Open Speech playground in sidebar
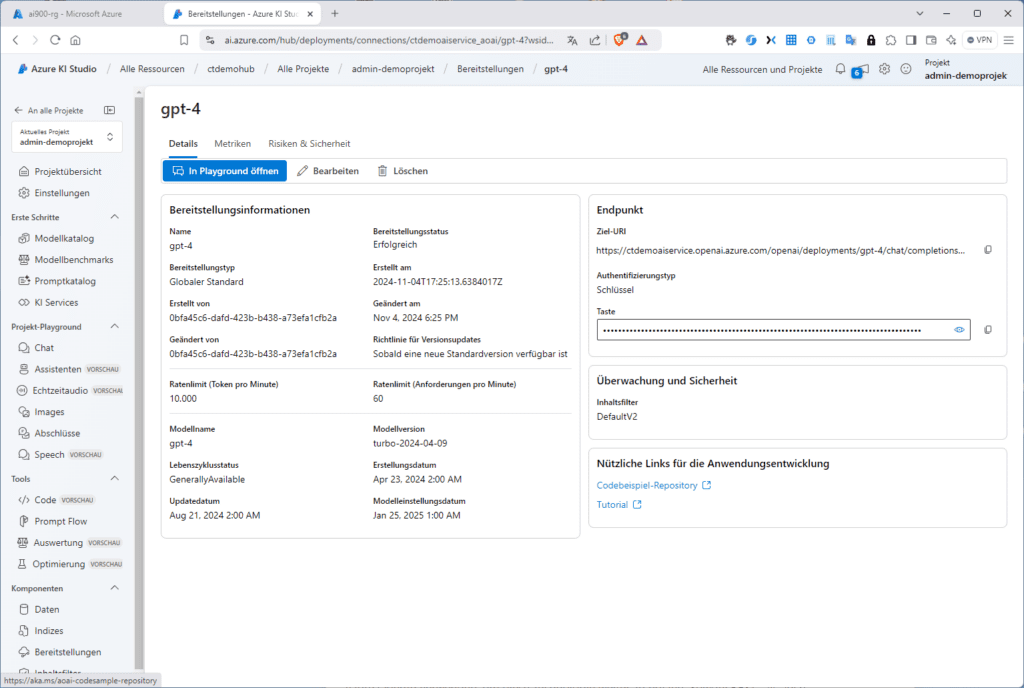 click(59, 455)
